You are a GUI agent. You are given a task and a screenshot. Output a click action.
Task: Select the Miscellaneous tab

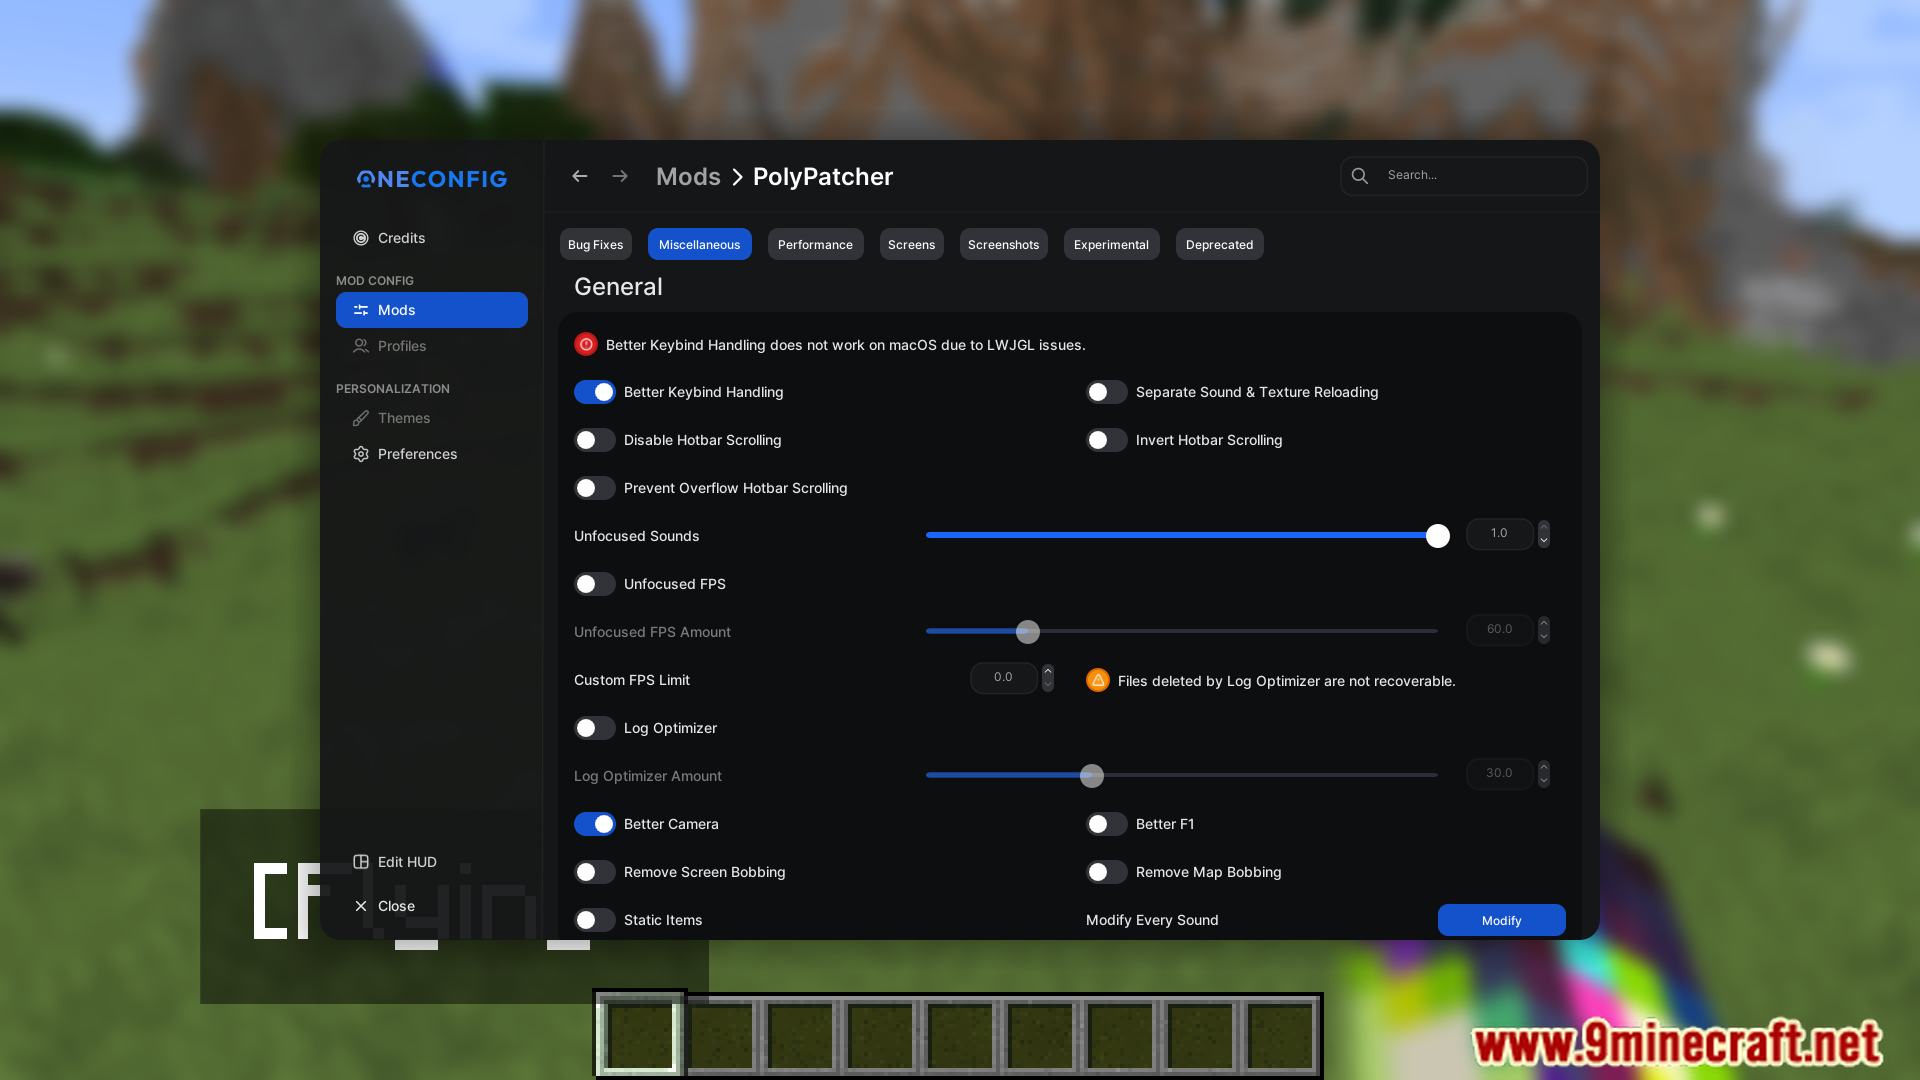[x=700, y=244]
